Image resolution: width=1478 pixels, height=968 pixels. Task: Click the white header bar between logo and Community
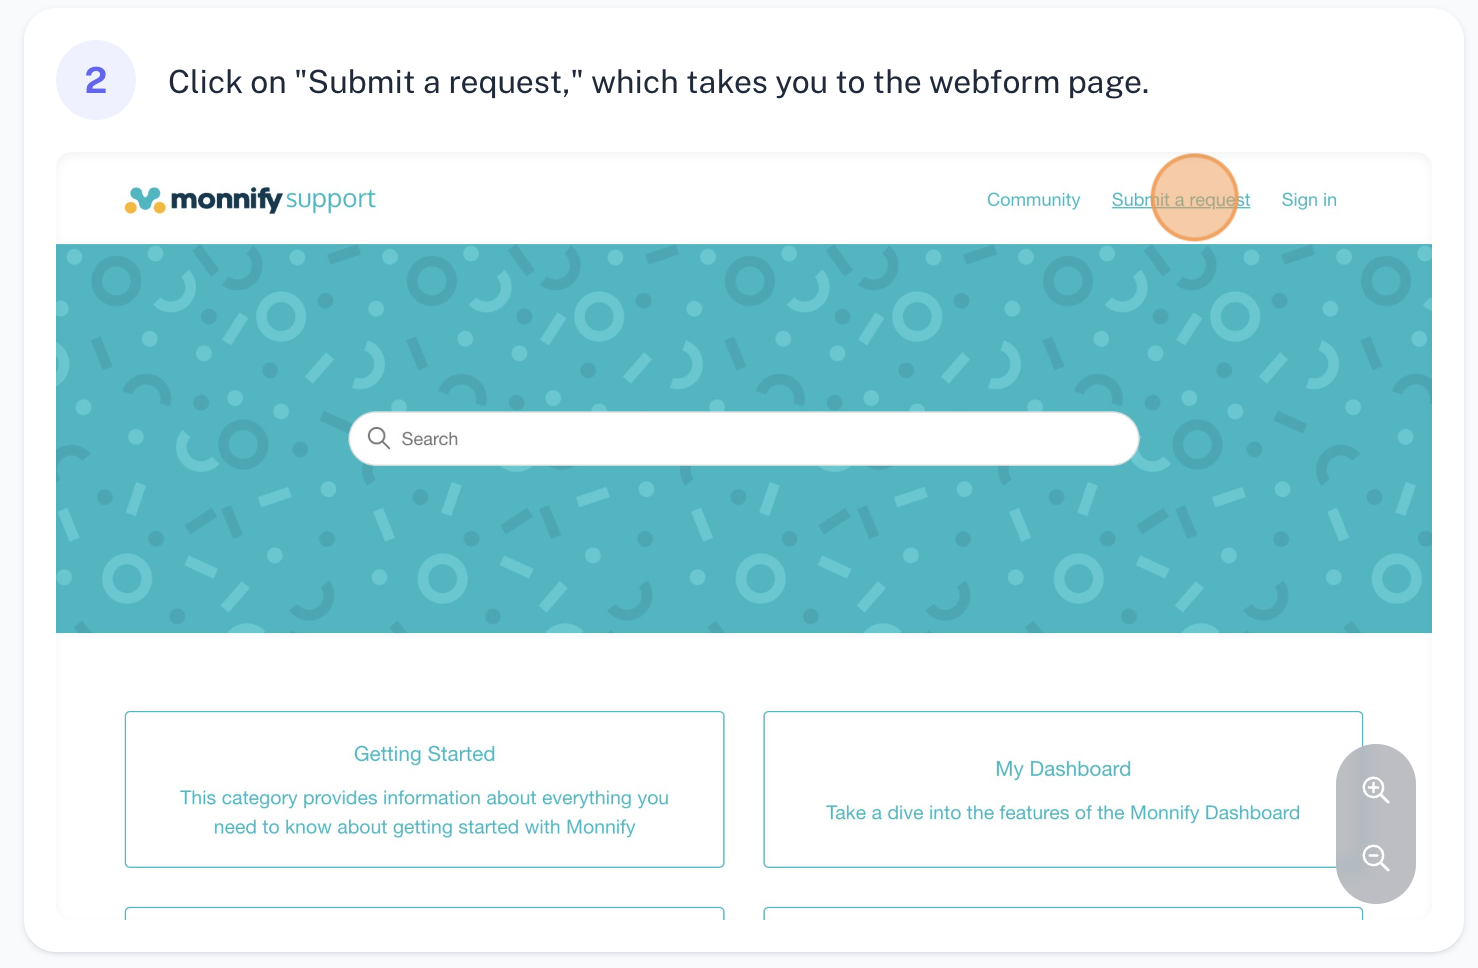click(680, 200)
